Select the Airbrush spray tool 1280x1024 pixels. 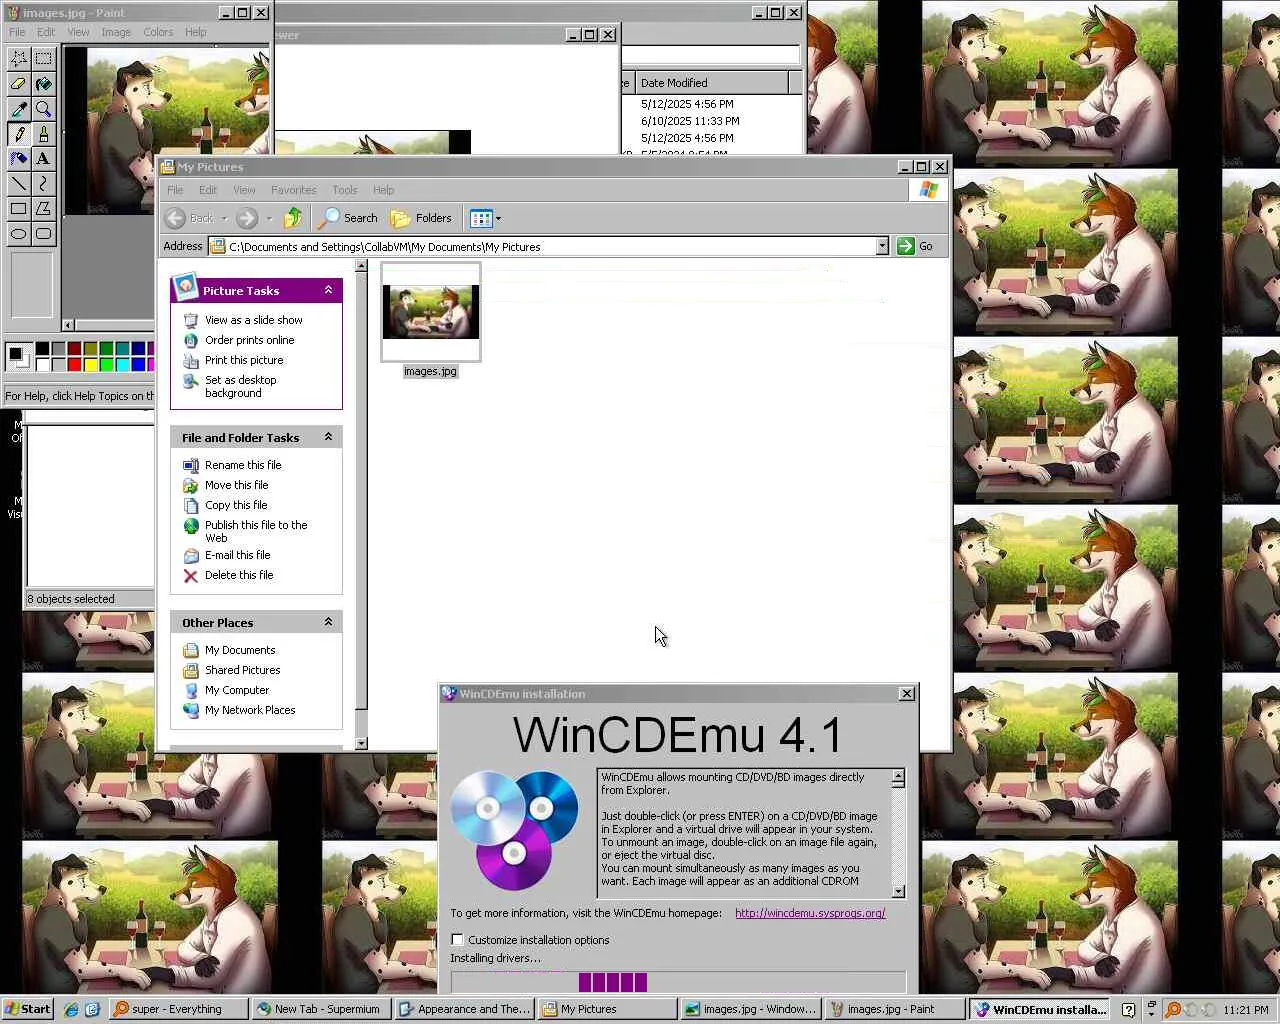point(18,159)
